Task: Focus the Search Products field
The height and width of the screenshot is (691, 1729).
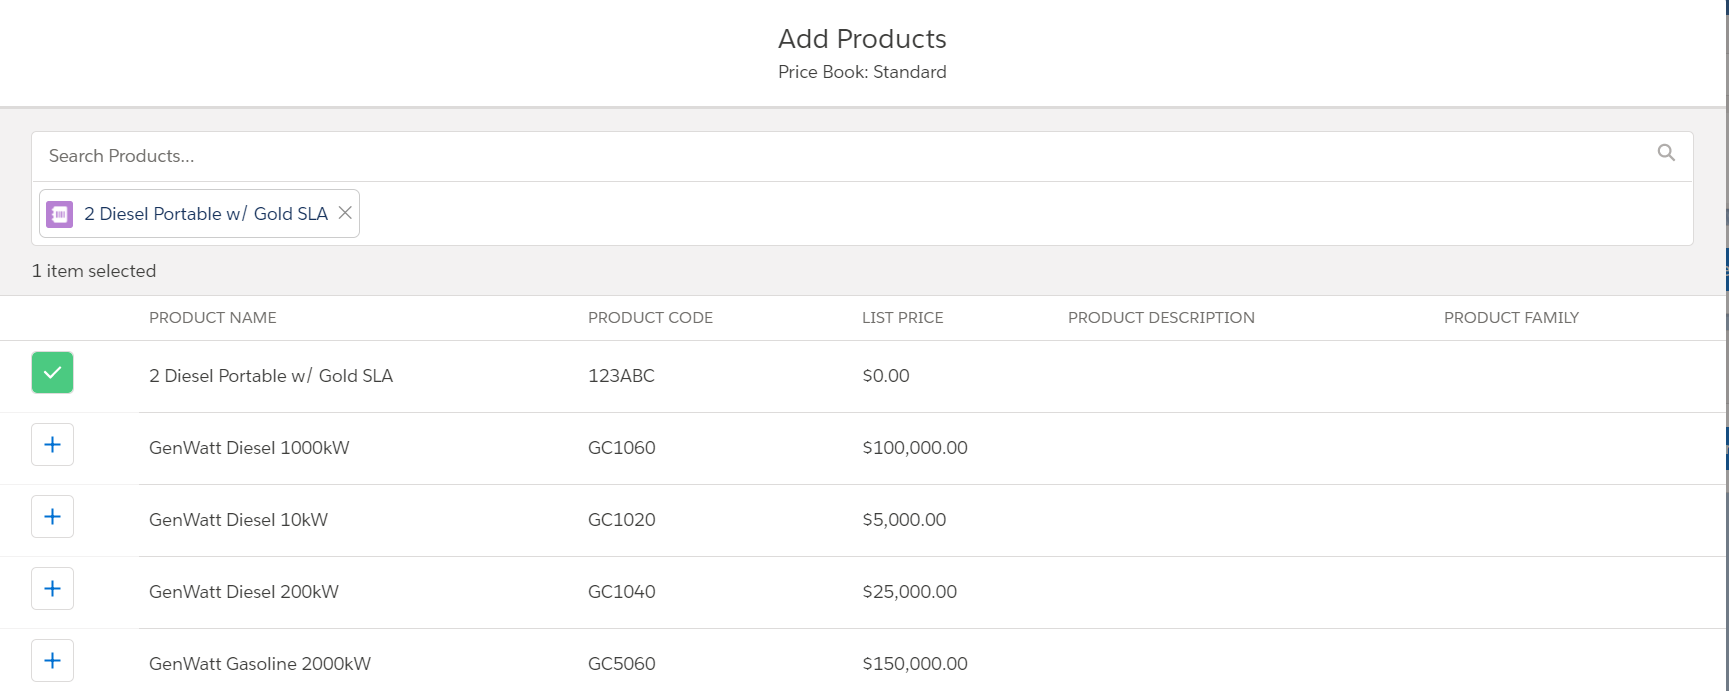Action: [800, 156]
